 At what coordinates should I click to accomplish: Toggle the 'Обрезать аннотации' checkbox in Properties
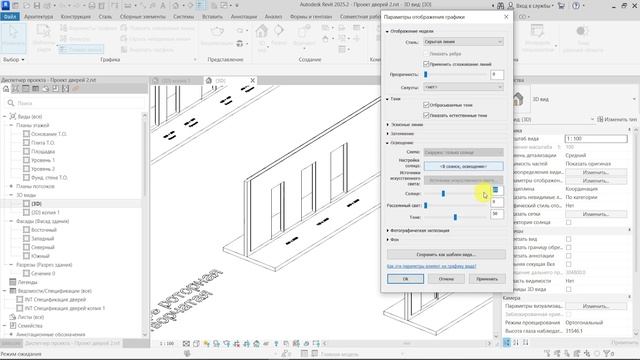tap(569, 256)
